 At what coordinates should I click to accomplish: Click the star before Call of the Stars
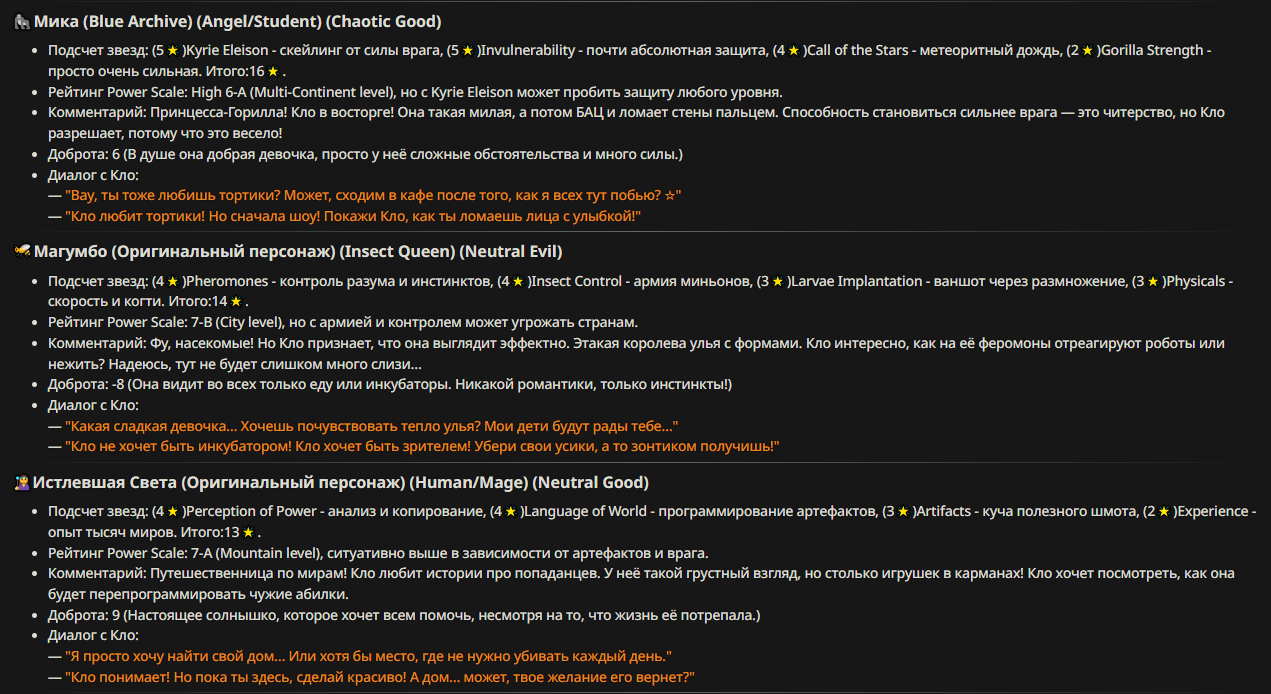click(x=793, y=51)
